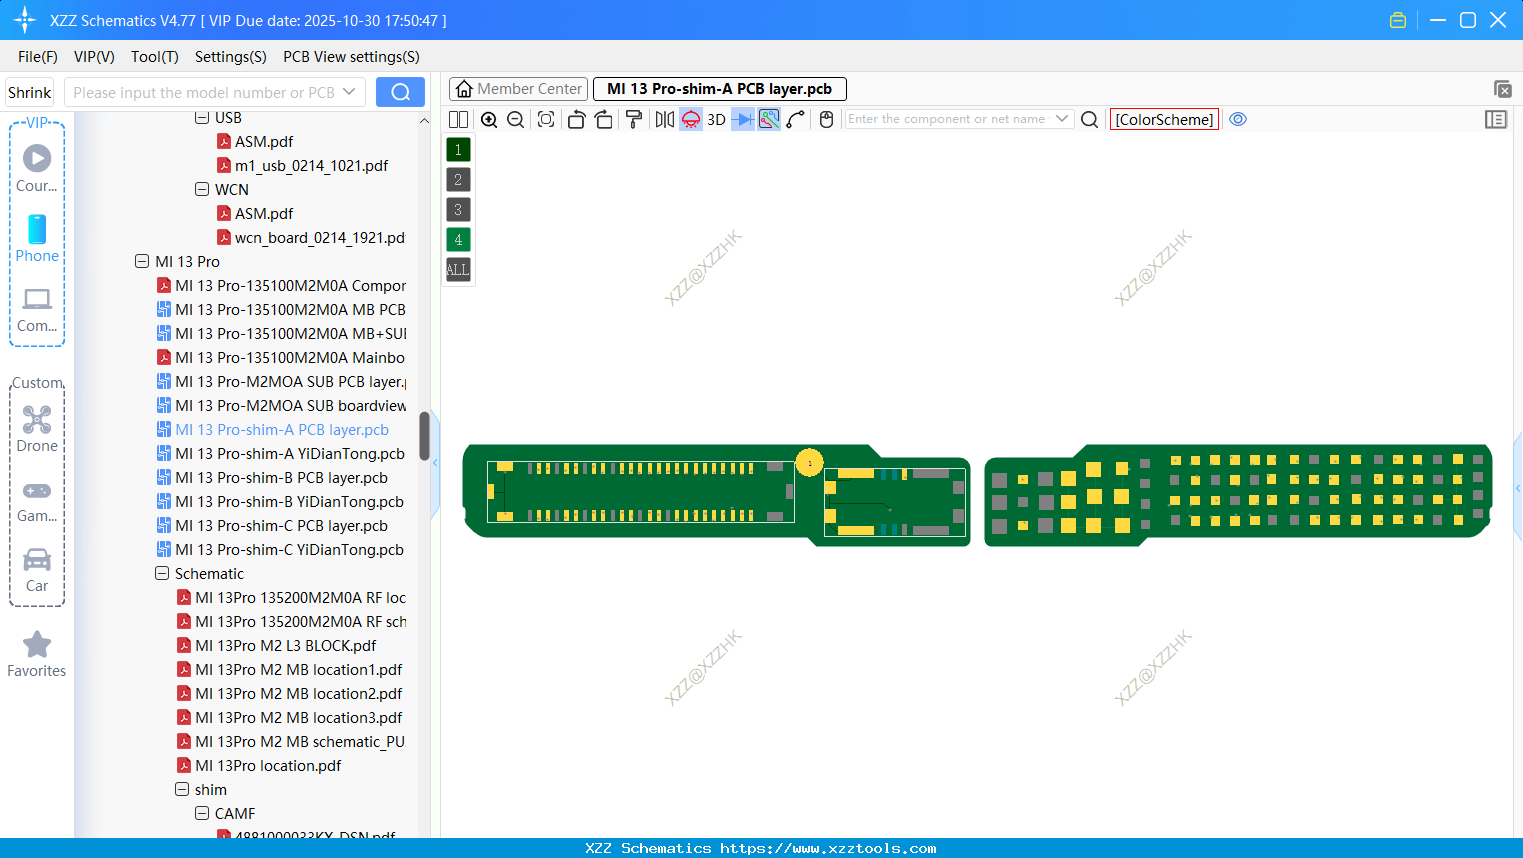Rotate the PCB view counterclockwise

[576, 119]
